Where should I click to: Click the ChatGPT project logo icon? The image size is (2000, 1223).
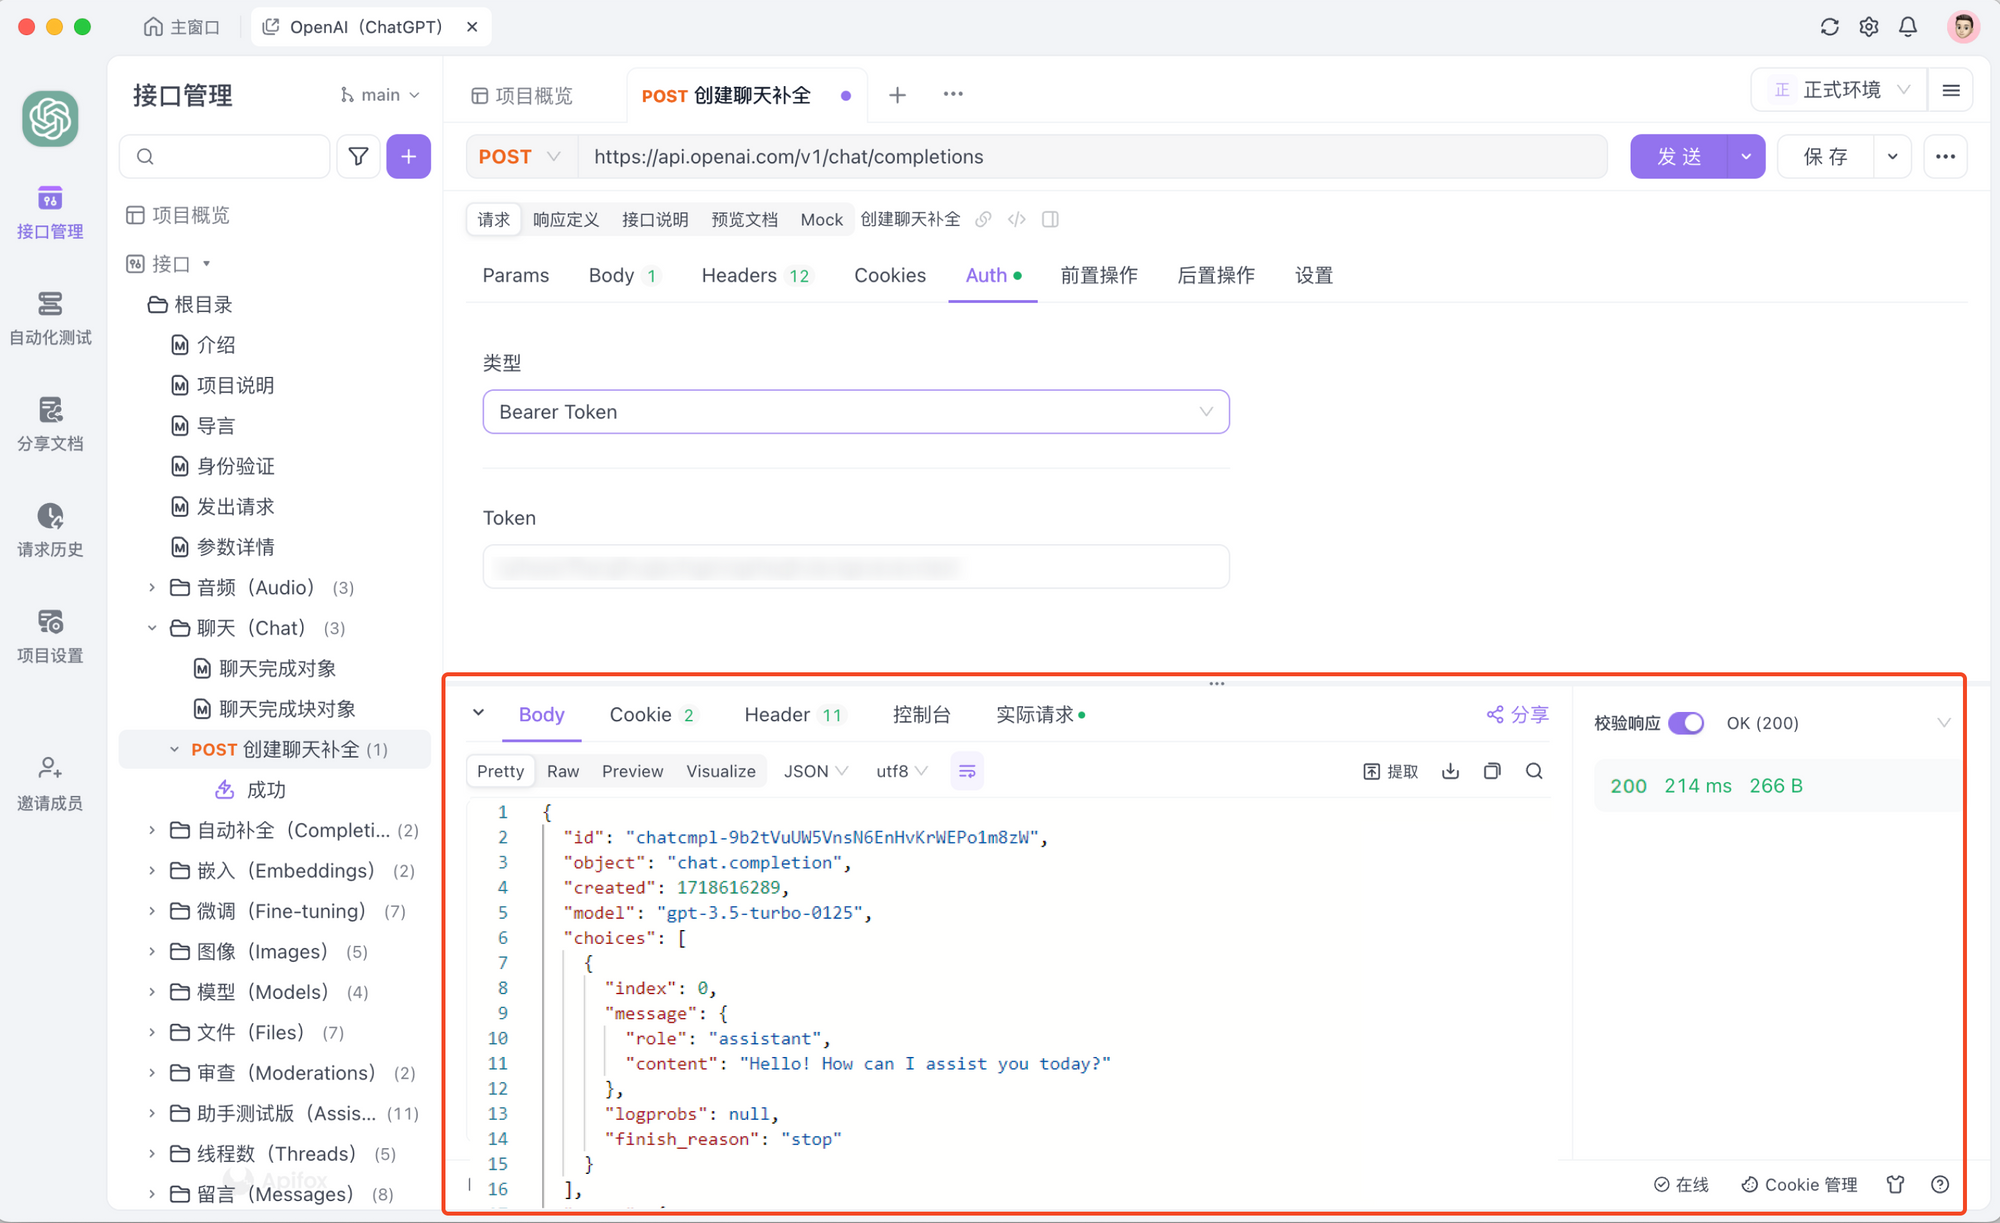(x=50, y=119)
